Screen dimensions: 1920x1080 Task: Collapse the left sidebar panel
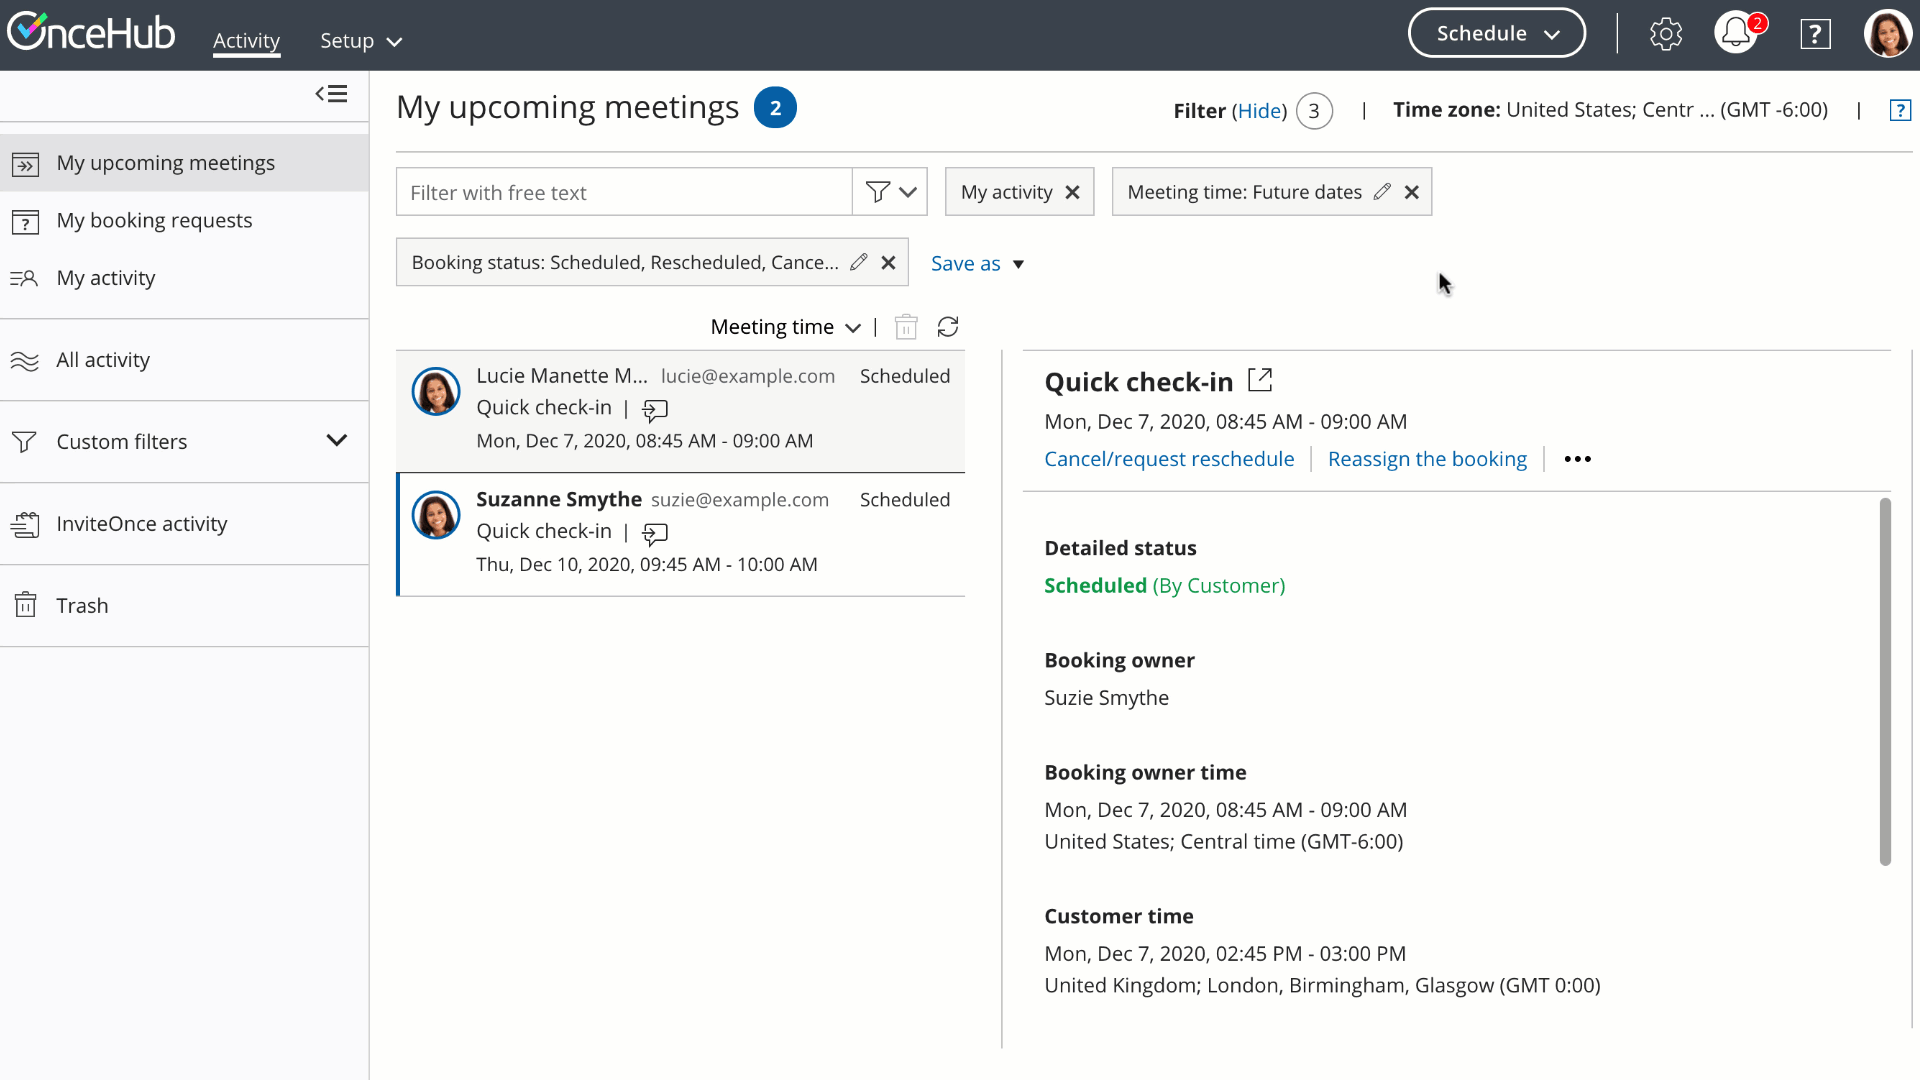pyautogui.click(x=331, y=94)
